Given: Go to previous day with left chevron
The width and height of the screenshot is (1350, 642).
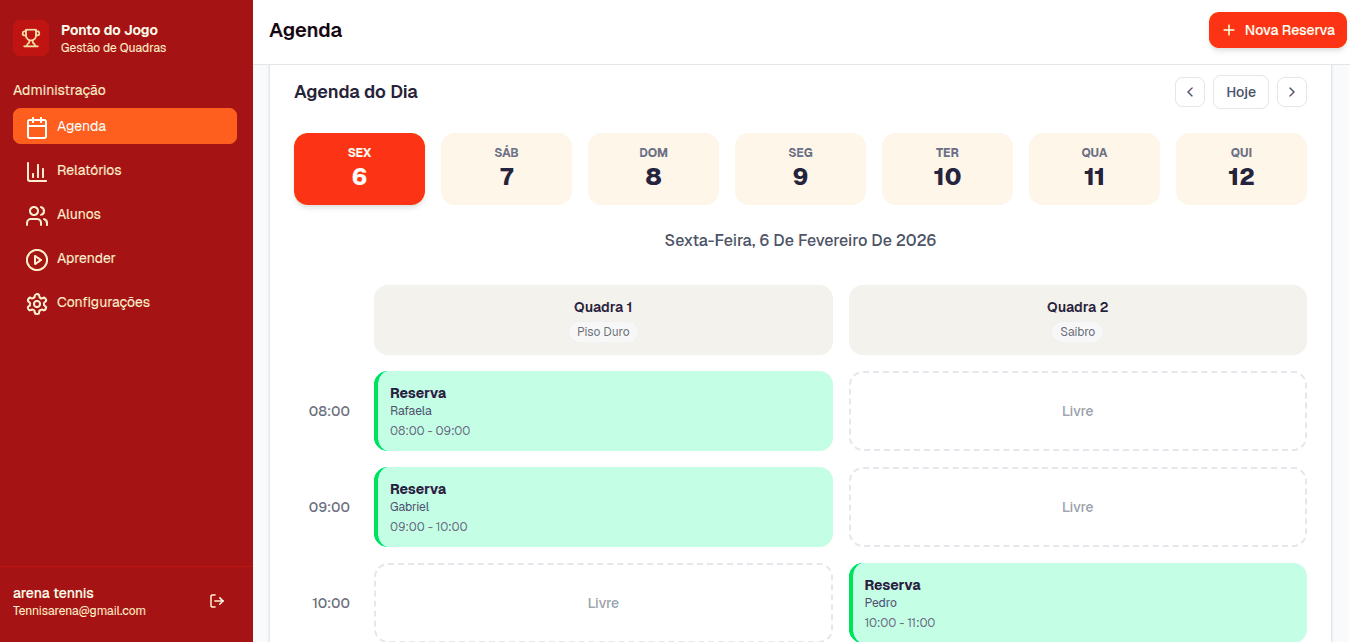Looking at the screenshot, I should 1190,91.
